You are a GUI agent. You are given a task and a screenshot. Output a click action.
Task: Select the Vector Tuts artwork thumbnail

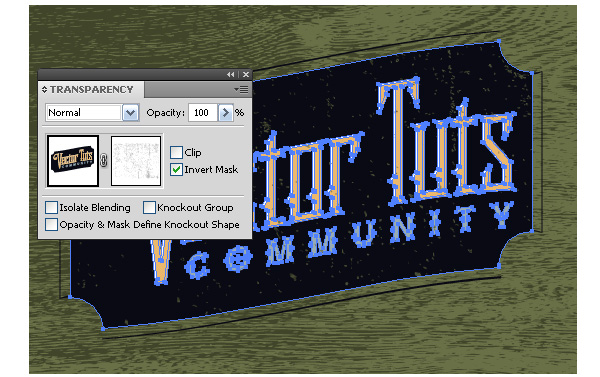pos(73,161)
